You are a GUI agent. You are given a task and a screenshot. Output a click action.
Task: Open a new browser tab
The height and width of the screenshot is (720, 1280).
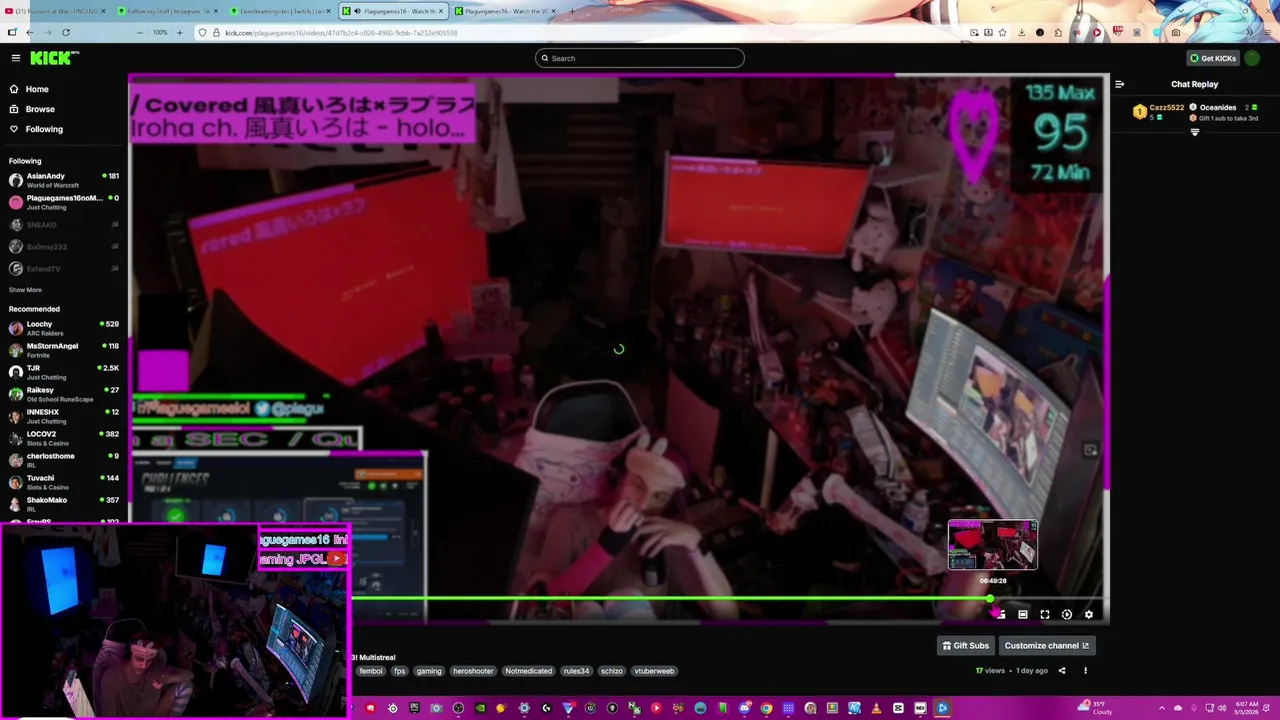(x=571, y=11)
